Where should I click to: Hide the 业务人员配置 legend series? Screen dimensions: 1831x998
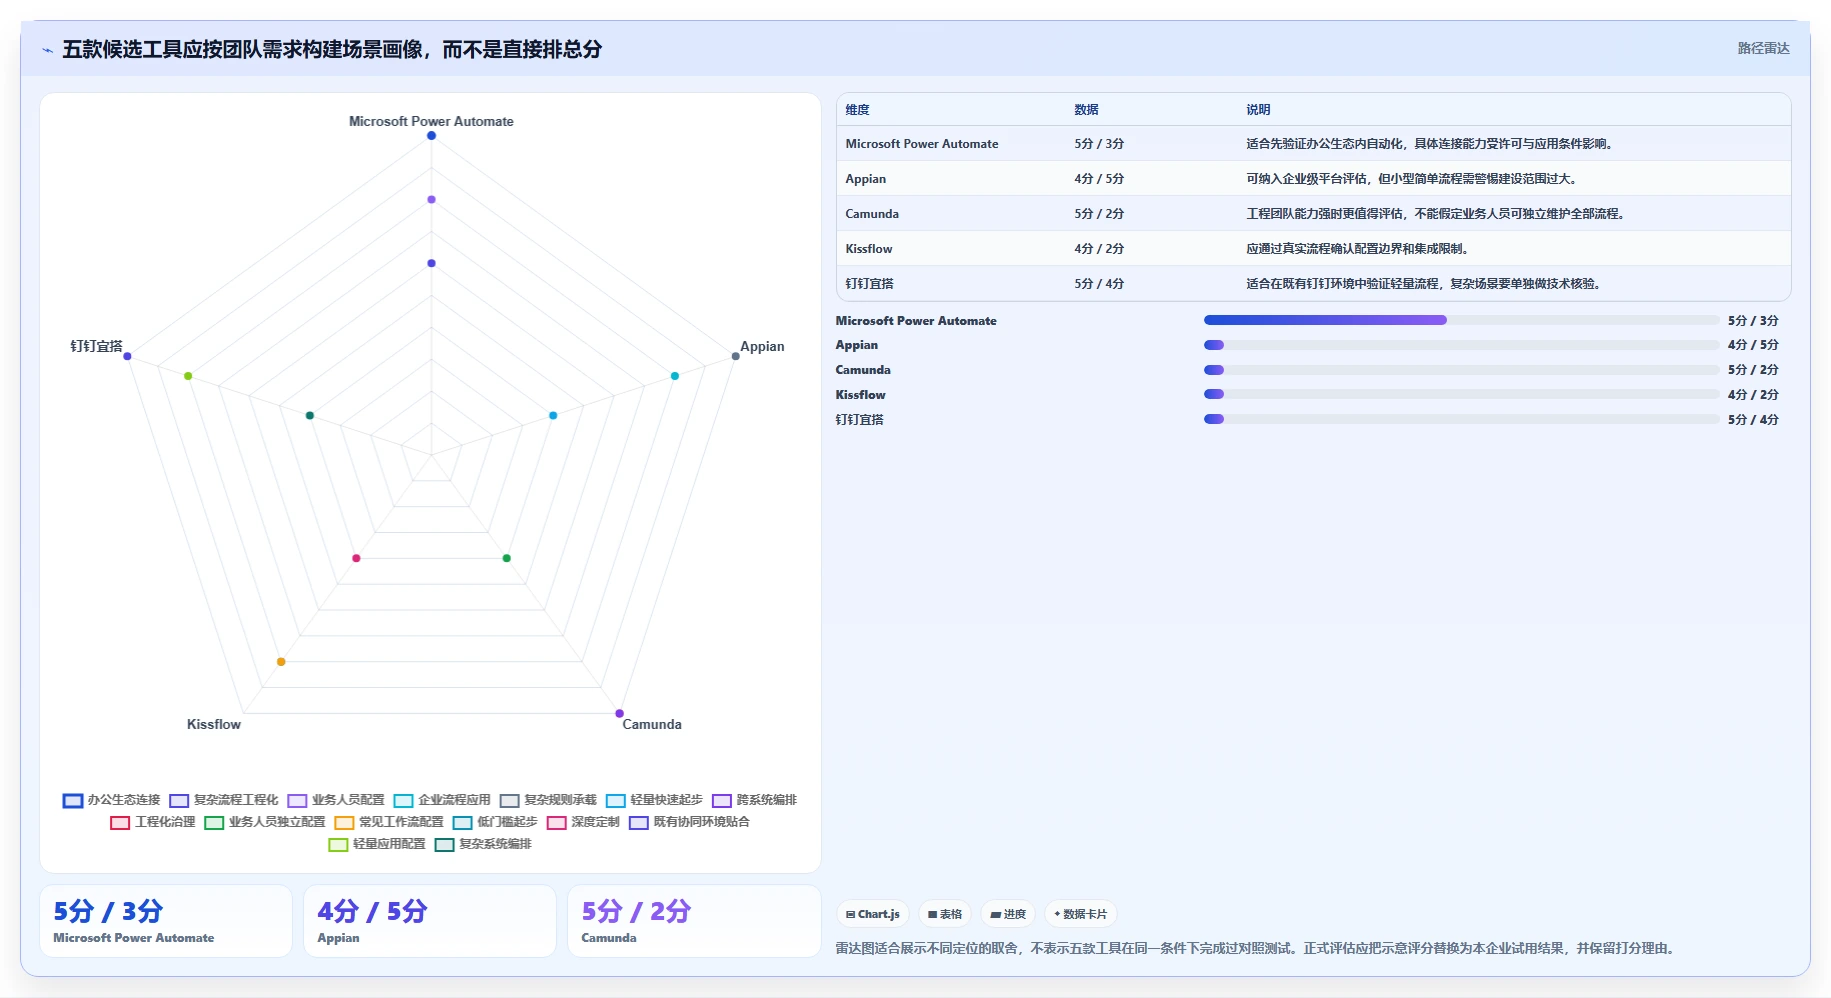point(336,800)
